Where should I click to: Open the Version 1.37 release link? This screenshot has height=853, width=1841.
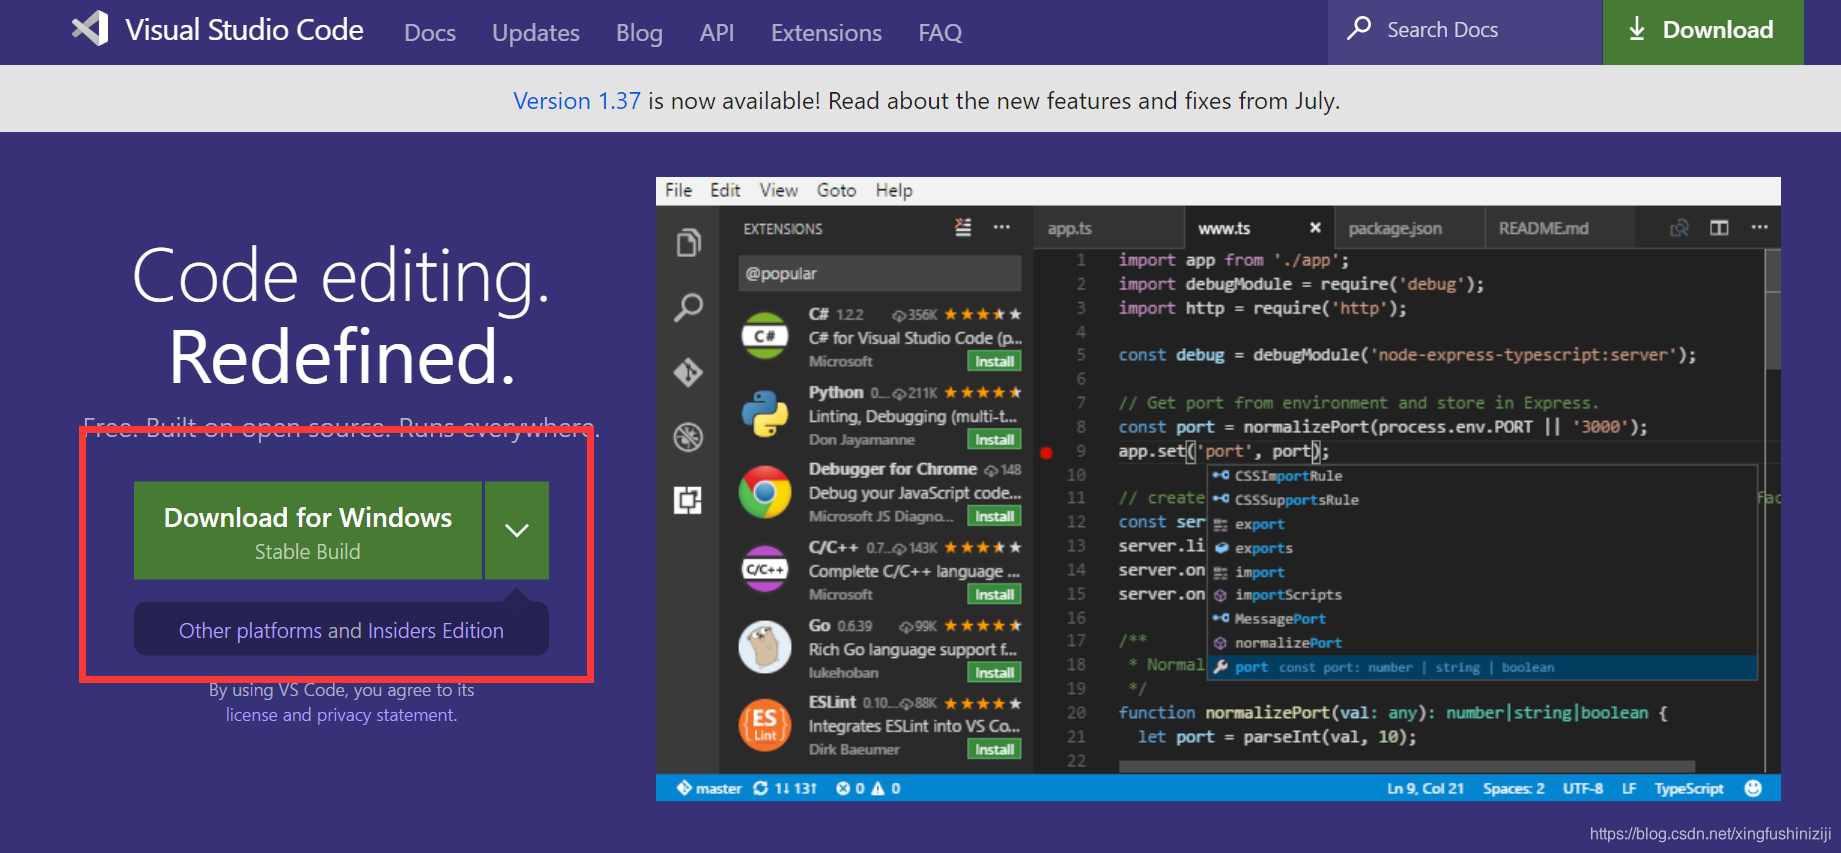tap(576, 101)
